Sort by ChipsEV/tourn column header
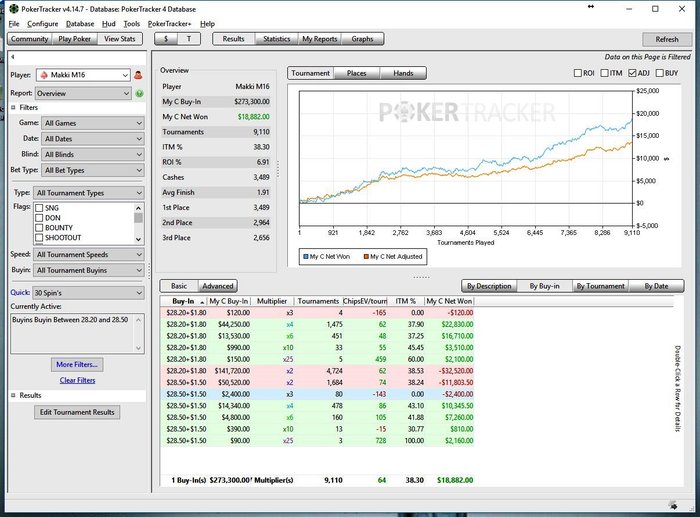This screenshot has height=517, width=700. (x=364, y=301)
